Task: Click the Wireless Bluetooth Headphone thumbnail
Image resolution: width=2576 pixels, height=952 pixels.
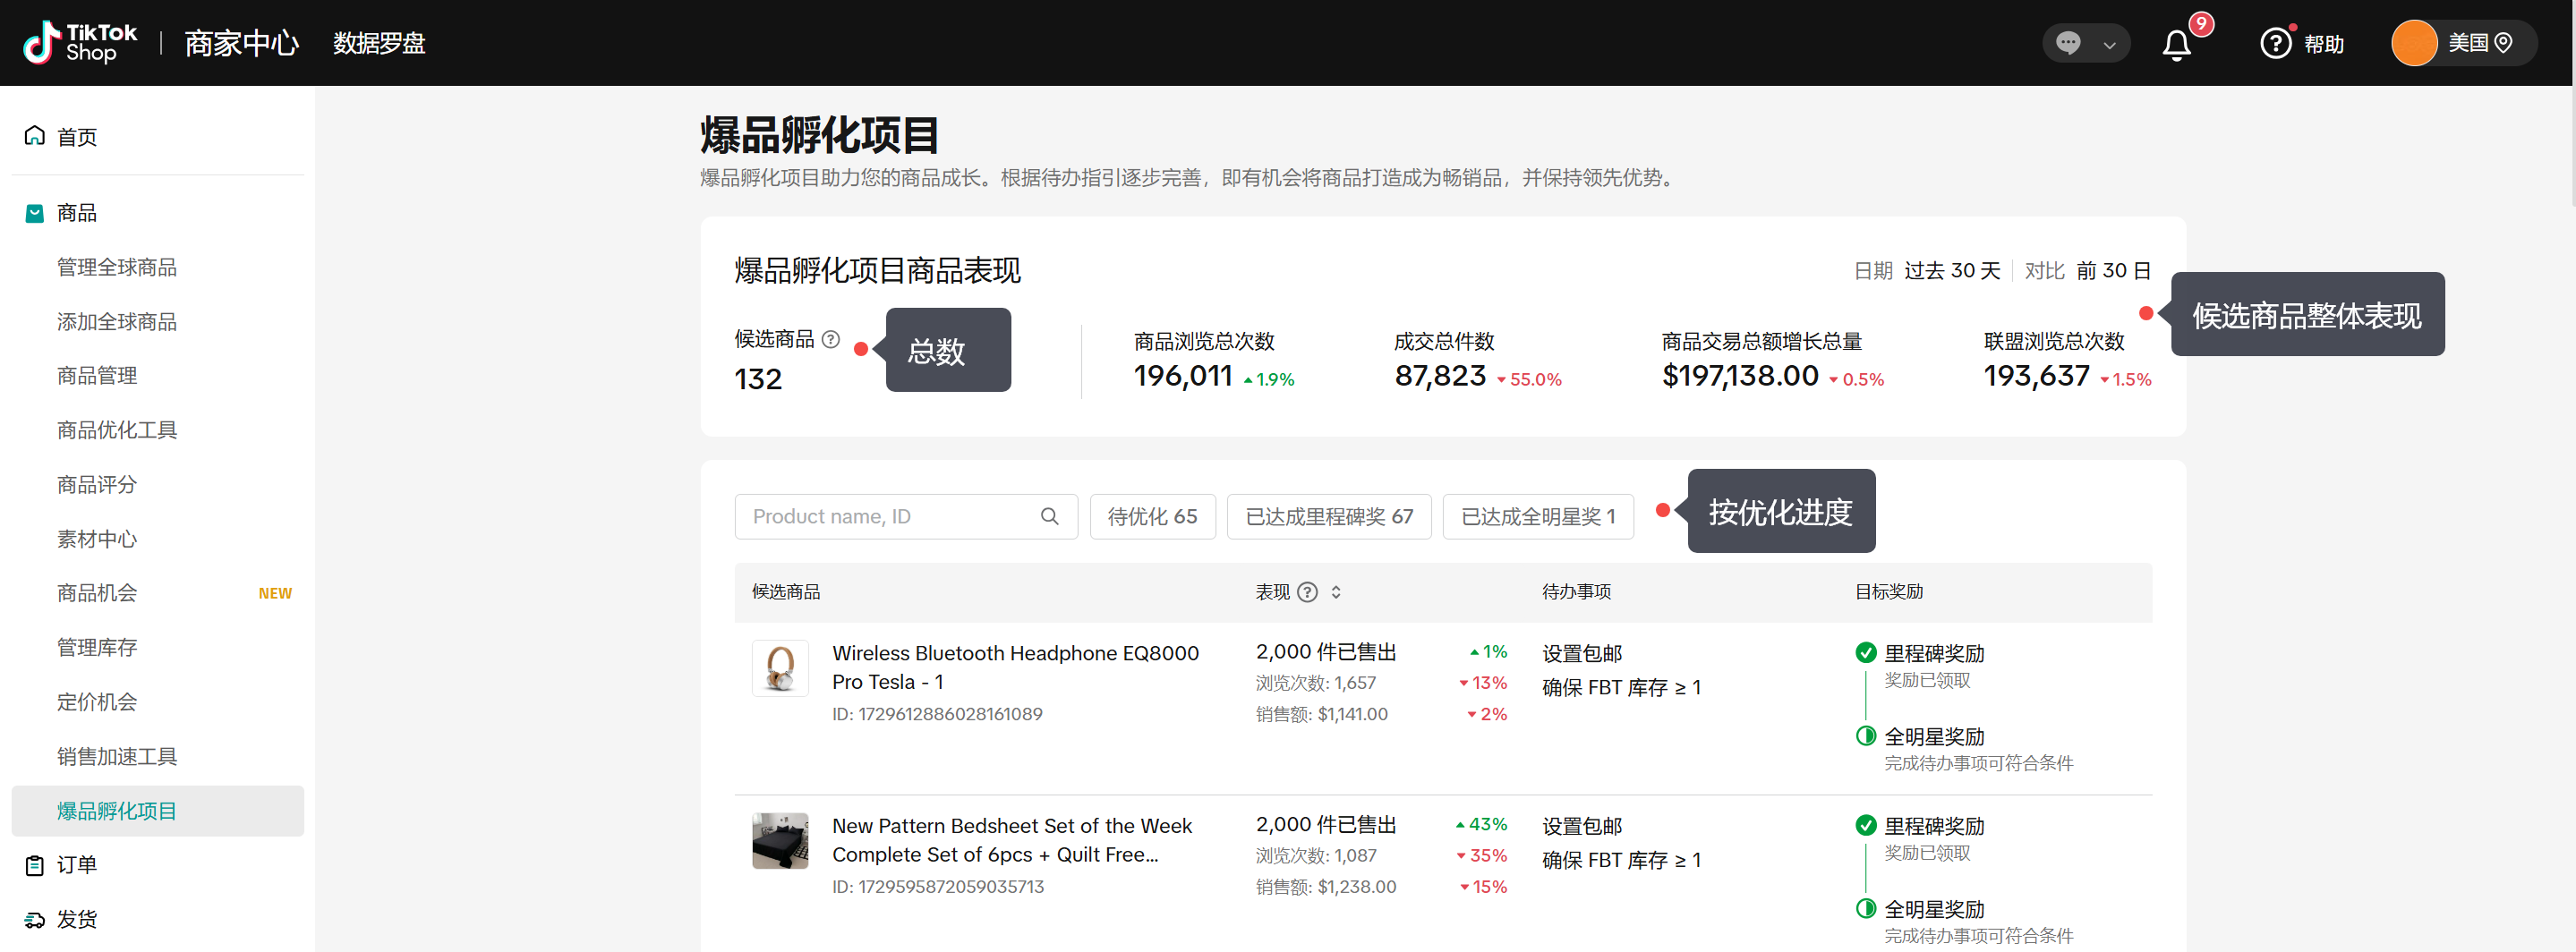Action: coord(780,668)
